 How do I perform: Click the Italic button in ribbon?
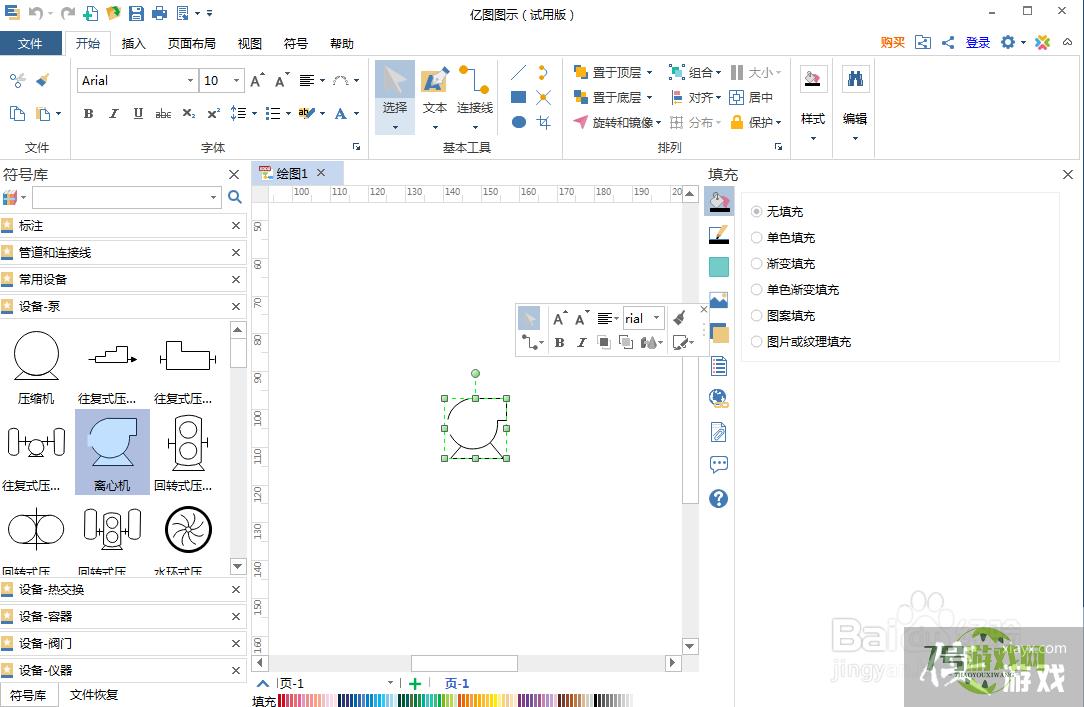coord(113,113)
